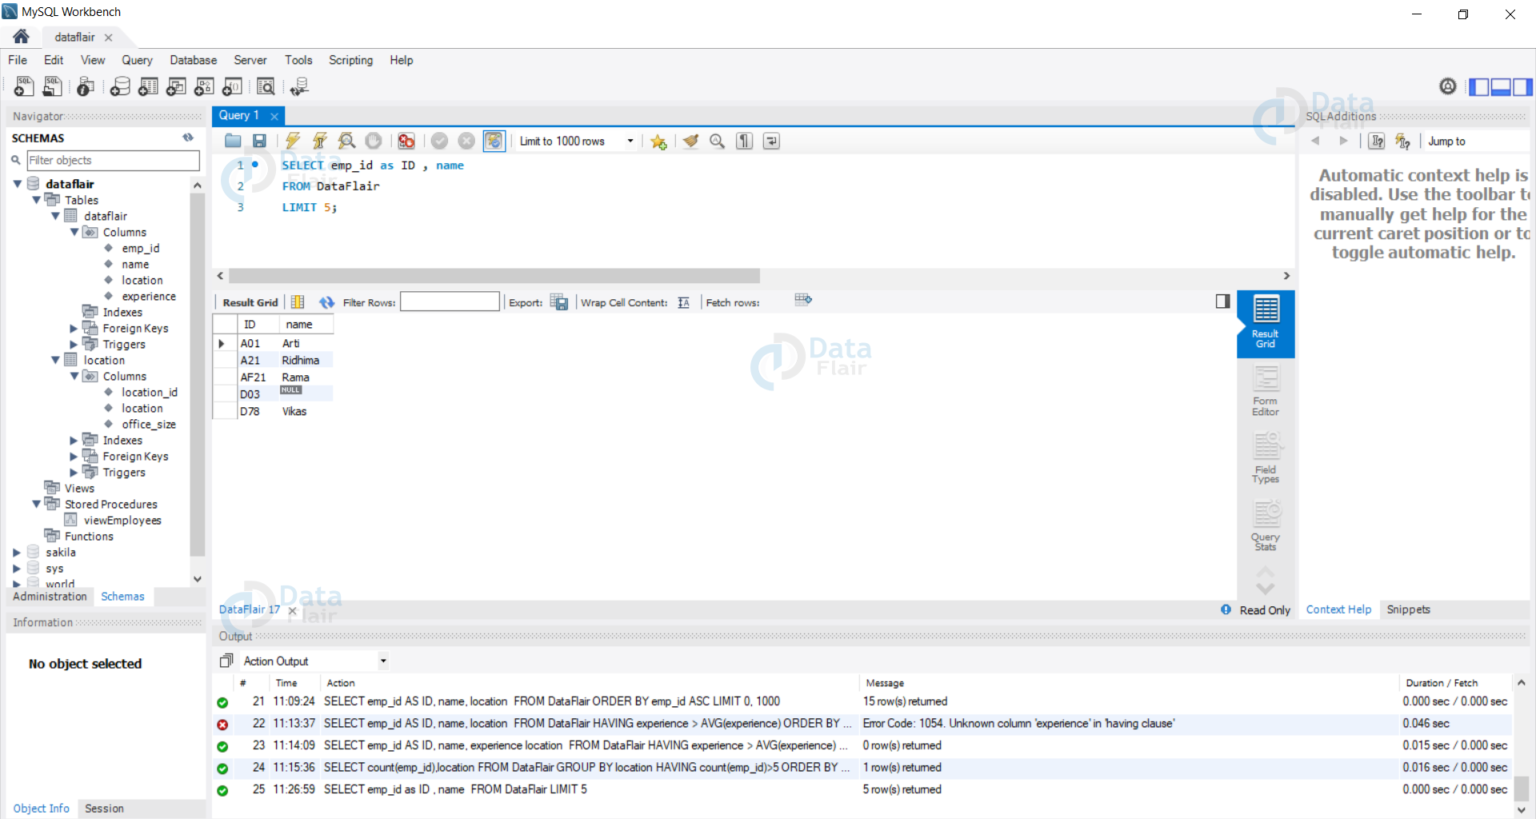The width and height of the screenshot is (1536, 819).
Task: Open Query Stats view
Action: pyautogui.click(x=1265, y=525)
